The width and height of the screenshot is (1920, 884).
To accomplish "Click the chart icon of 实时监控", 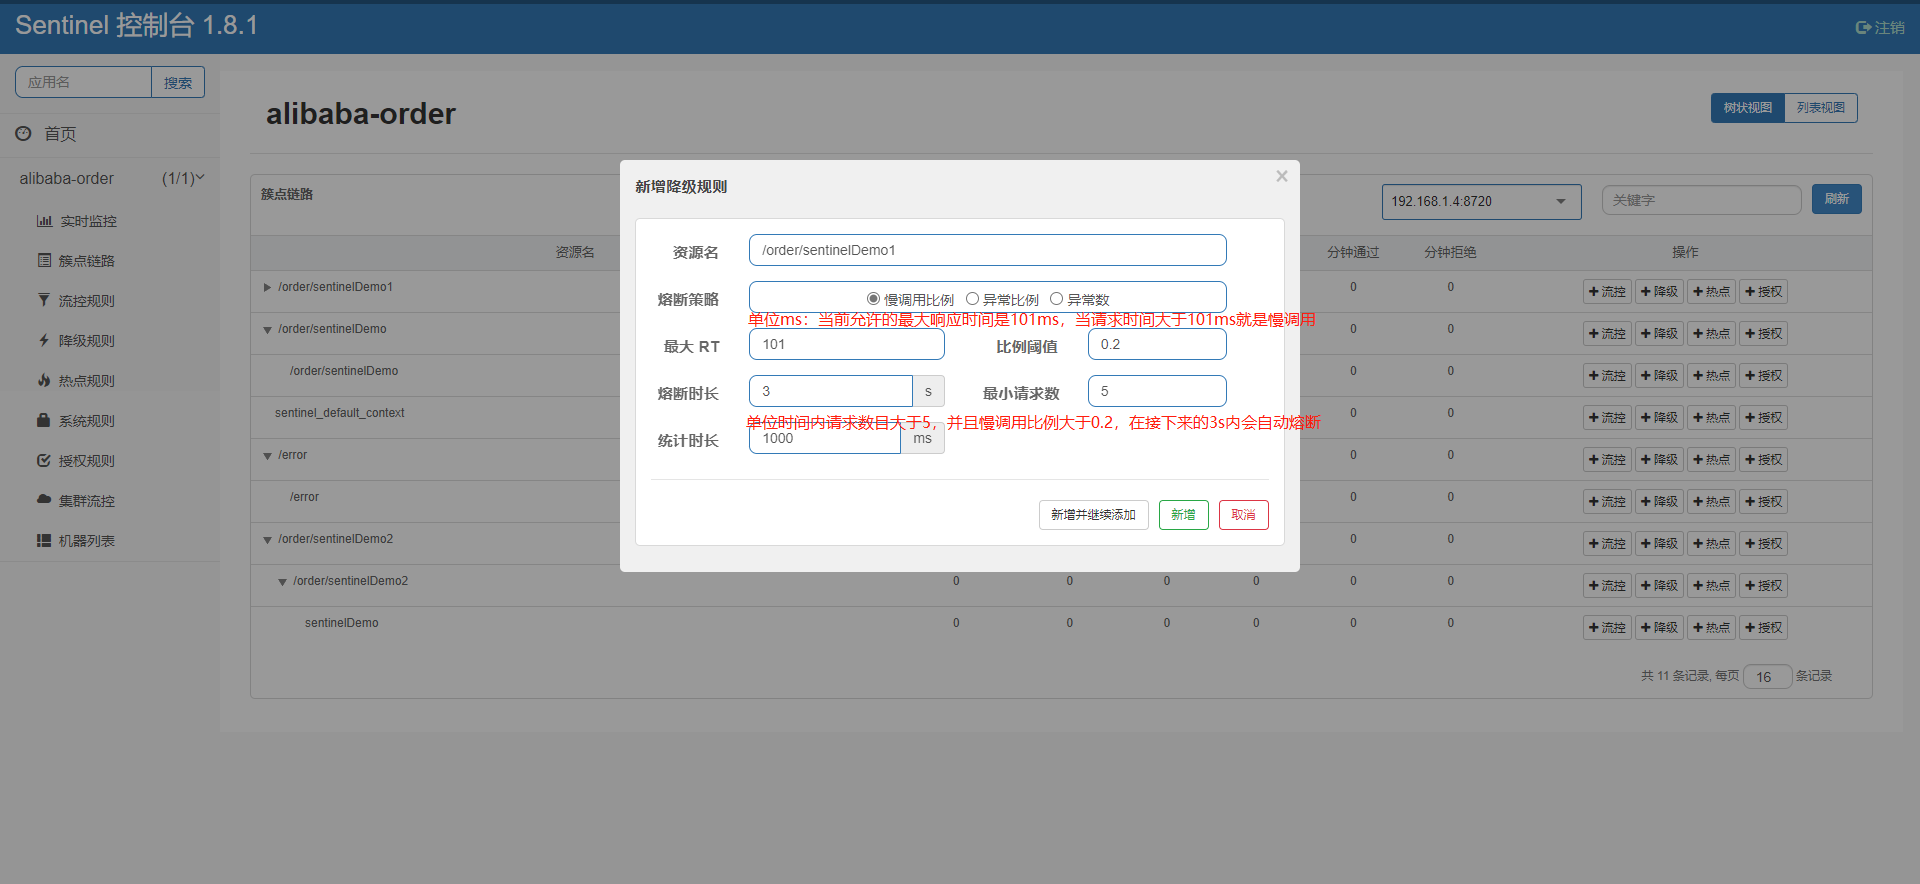I will click(x=44, y=221).
